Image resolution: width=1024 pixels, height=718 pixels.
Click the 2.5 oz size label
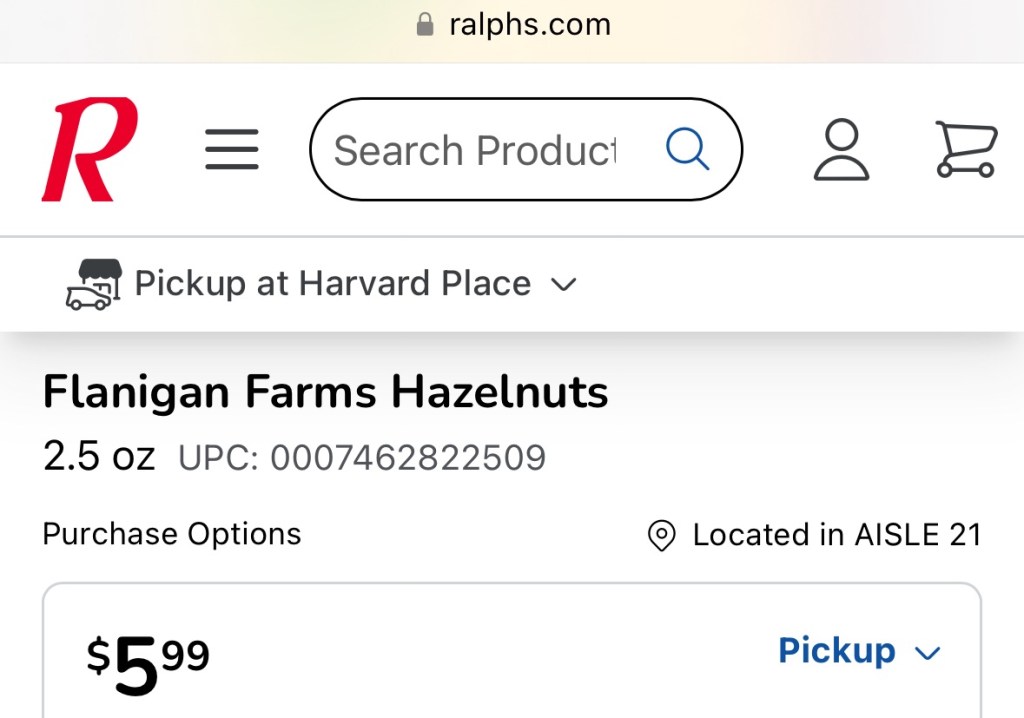(99, 457)
